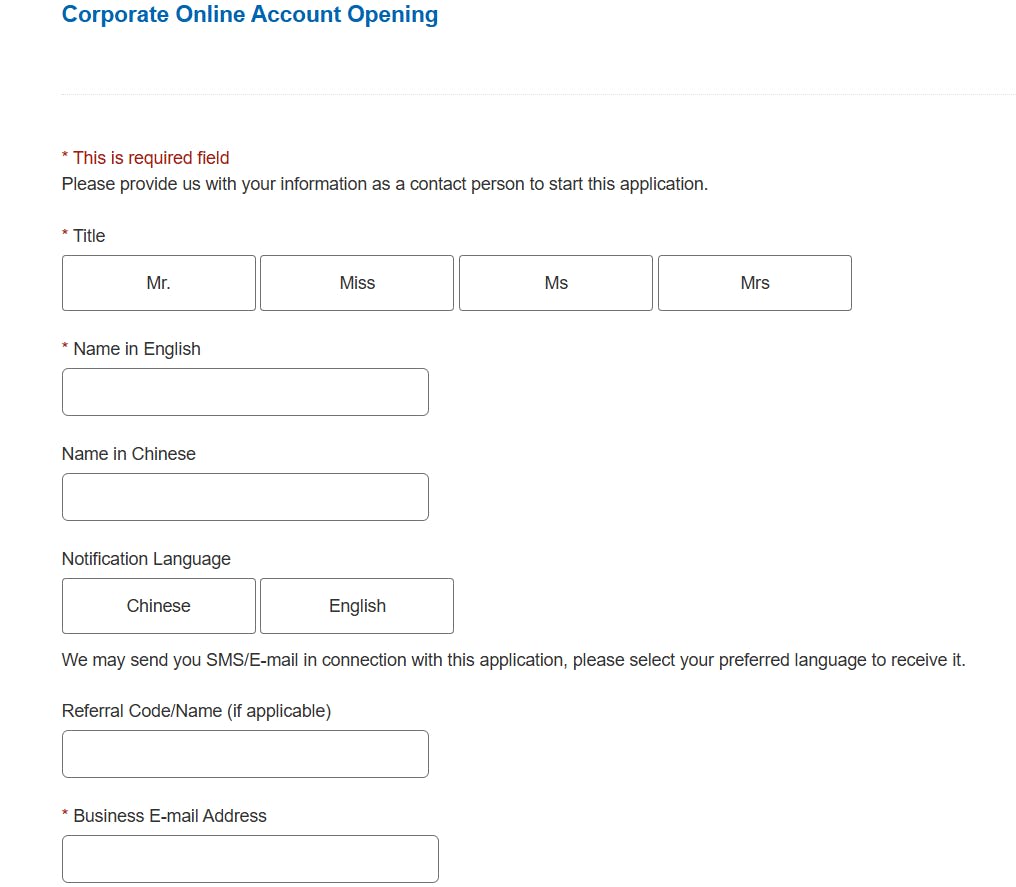The height and width of the screenshot is (887, 1016).
Task: Click the contact person instruction text
Action: 385,184
